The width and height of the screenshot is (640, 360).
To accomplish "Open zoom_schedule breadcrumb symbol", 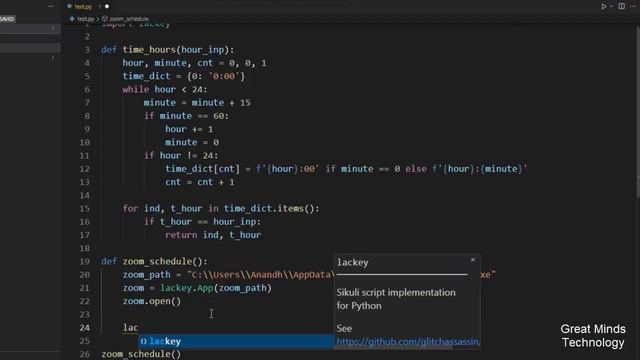I will click(129, 19).
